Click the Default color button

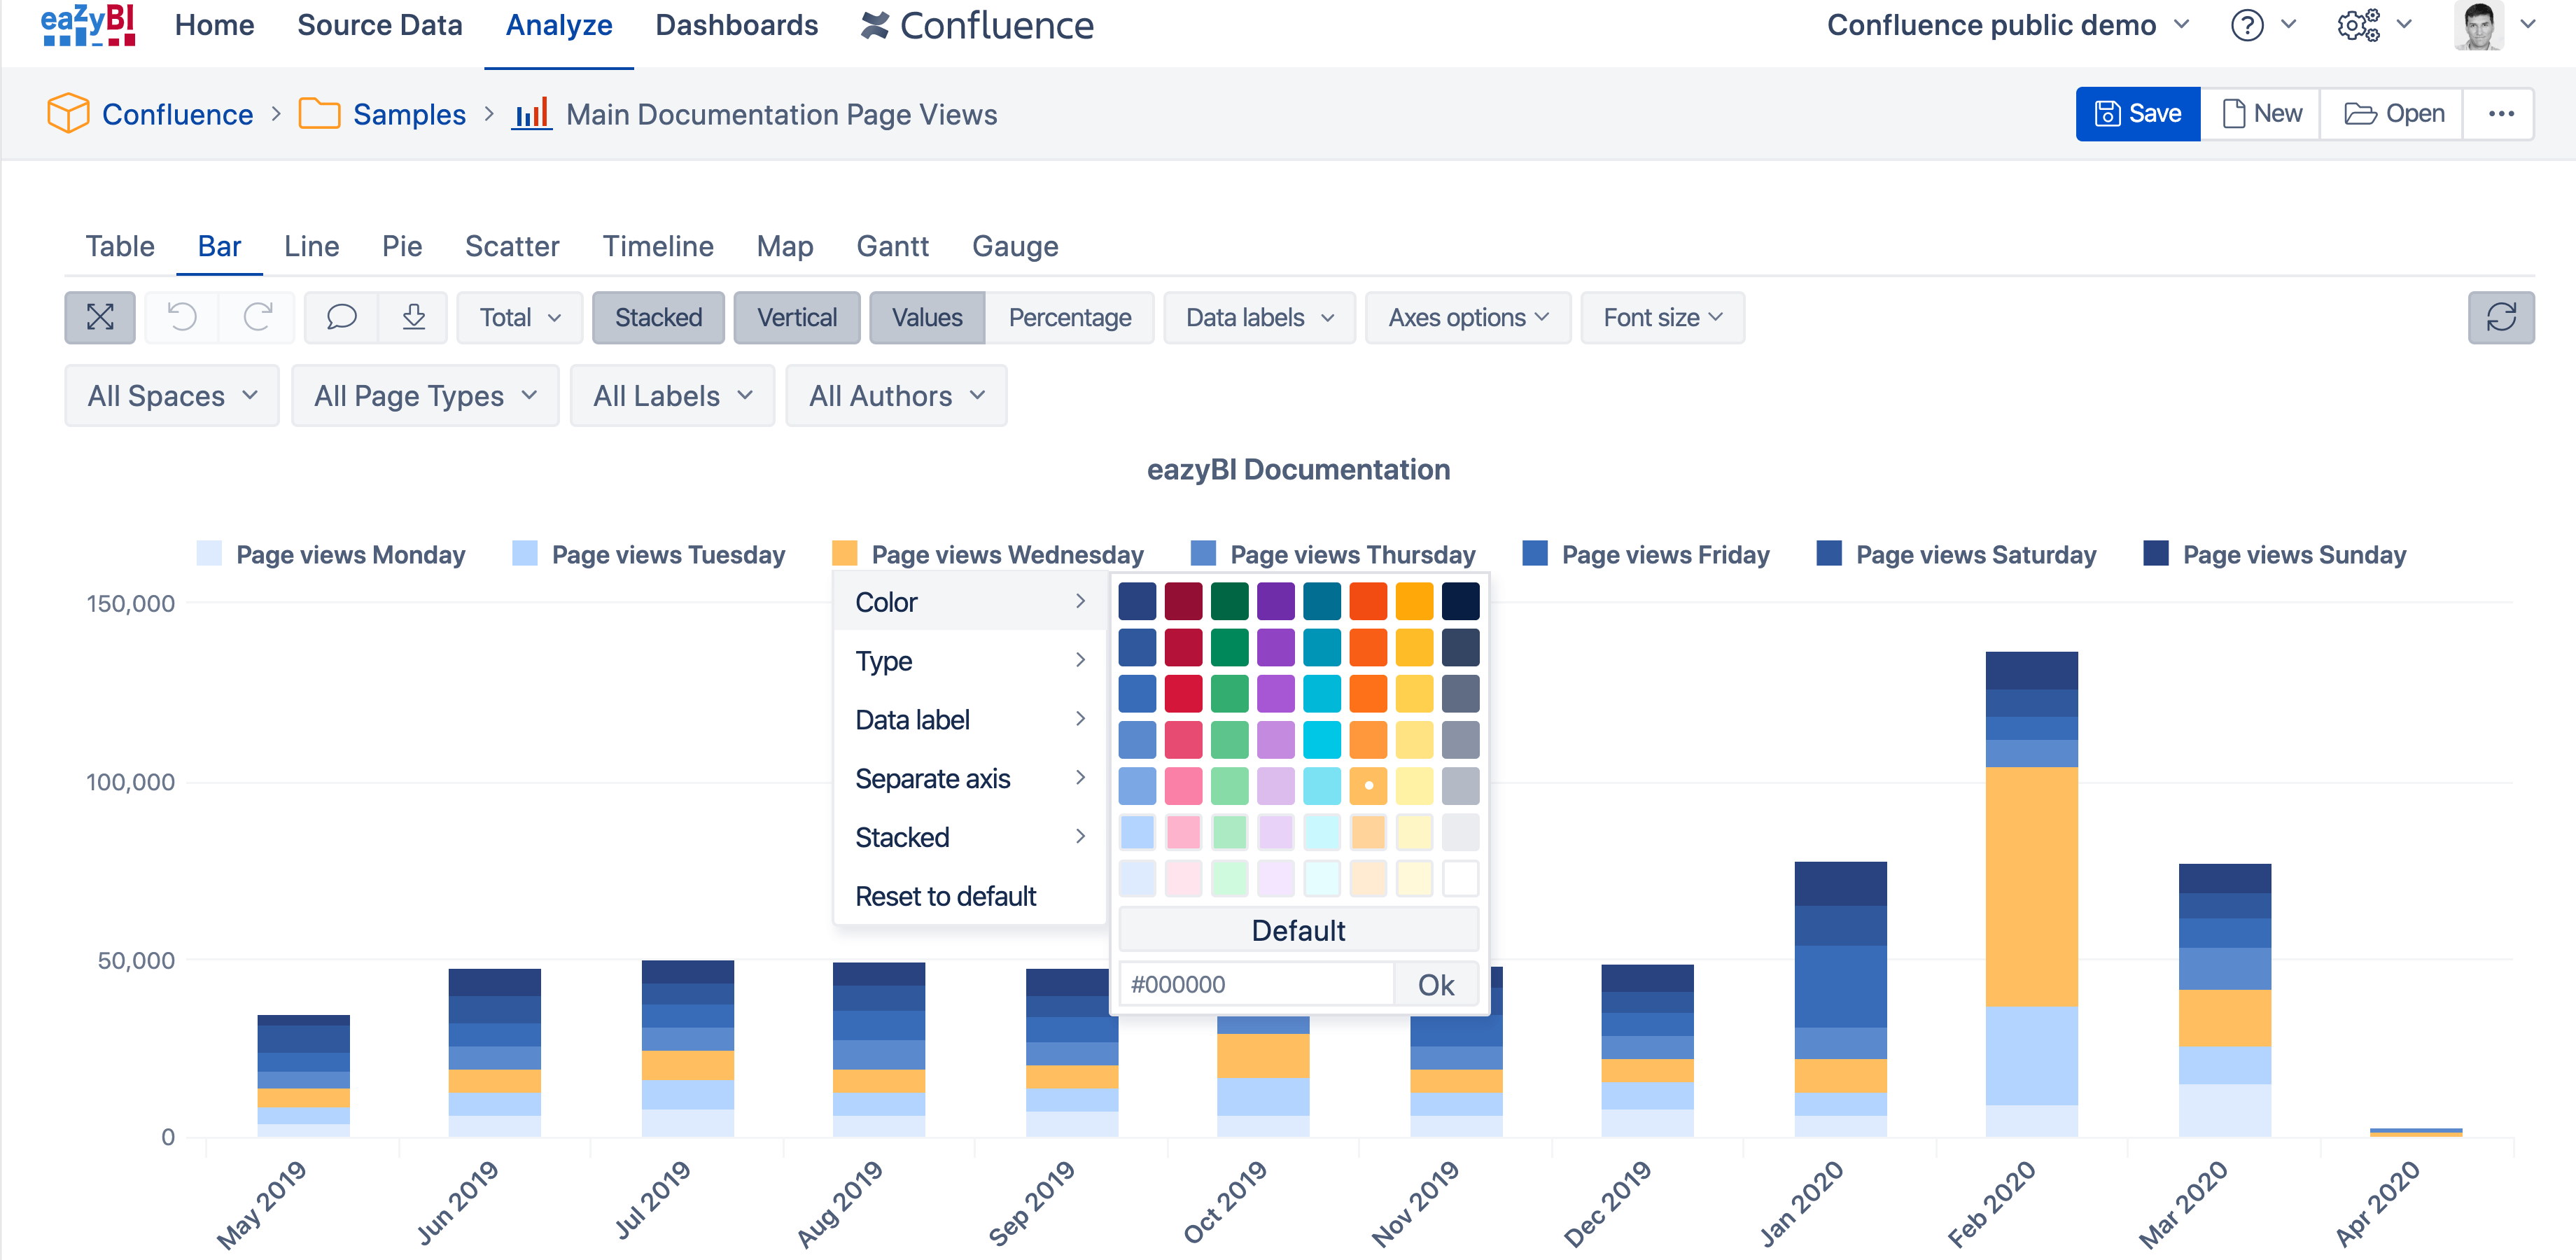(x=1298, y=930)
